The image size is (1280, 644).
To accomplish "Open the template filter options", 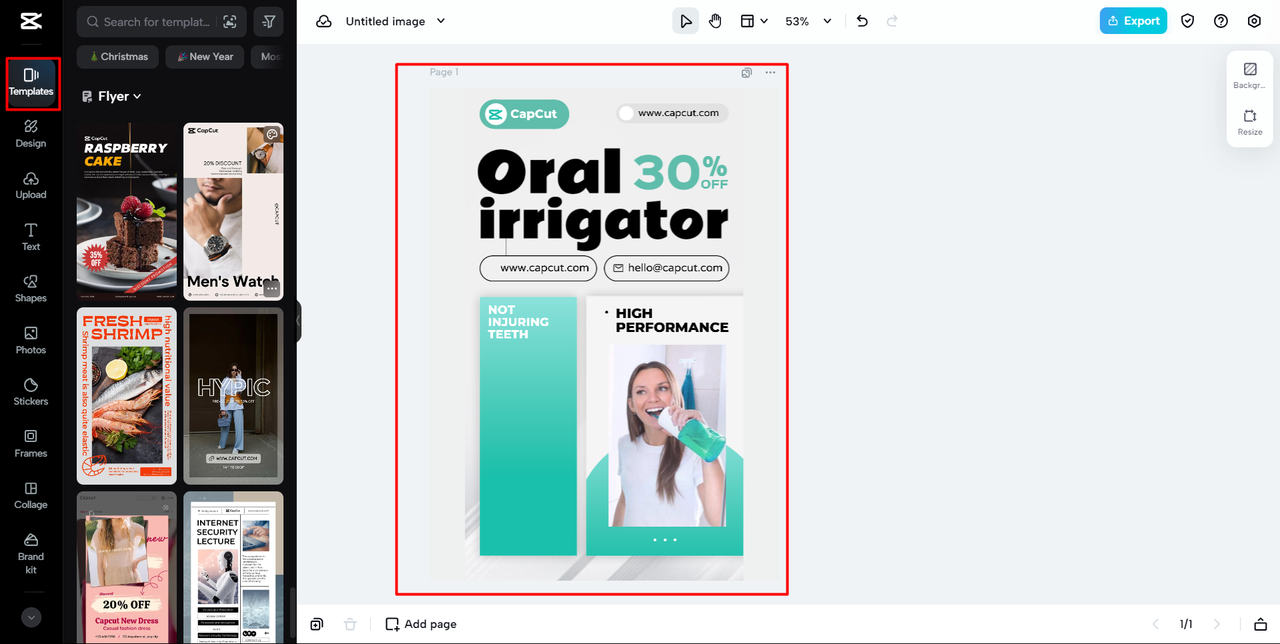I will point(268,21).
